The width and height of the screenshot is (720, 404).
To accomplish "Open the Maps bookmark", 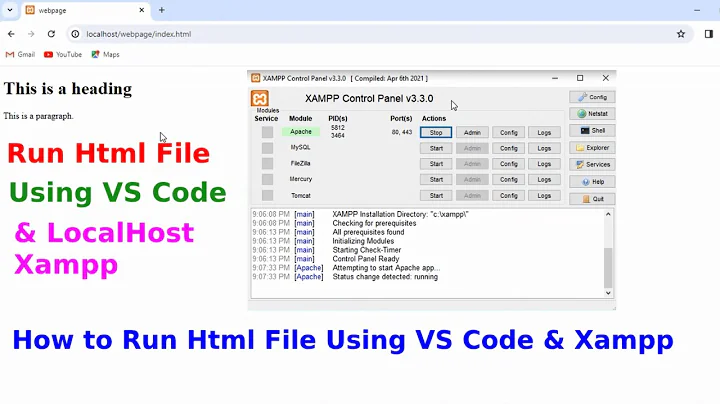I will [x=106, y=54].
